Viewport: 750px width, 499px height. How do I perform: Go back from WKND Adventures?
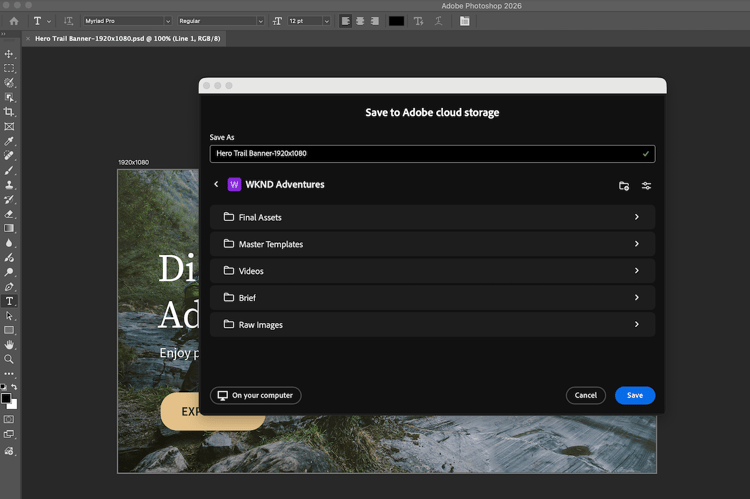(x=216, y=184)
